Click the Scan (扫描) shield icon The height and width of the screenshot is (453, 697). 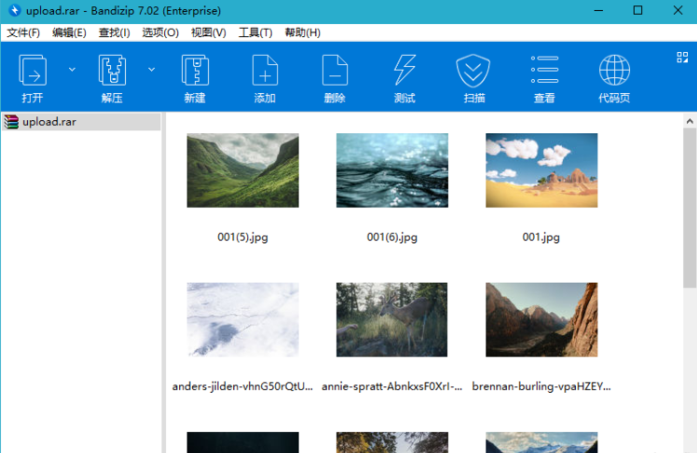473,70
